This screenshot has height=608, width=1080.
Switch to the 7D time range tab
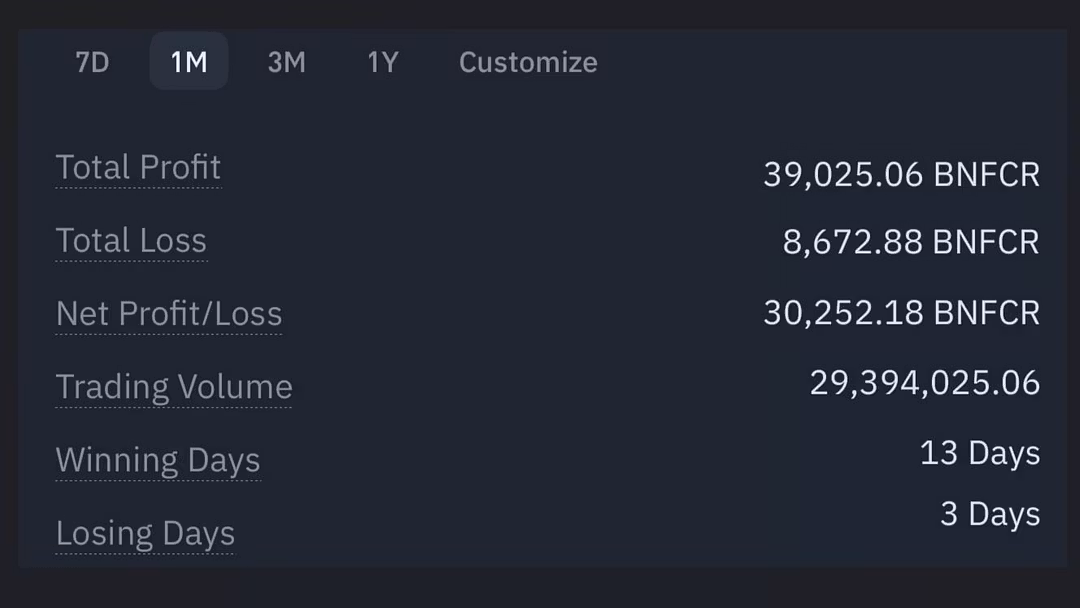point(92,62)
